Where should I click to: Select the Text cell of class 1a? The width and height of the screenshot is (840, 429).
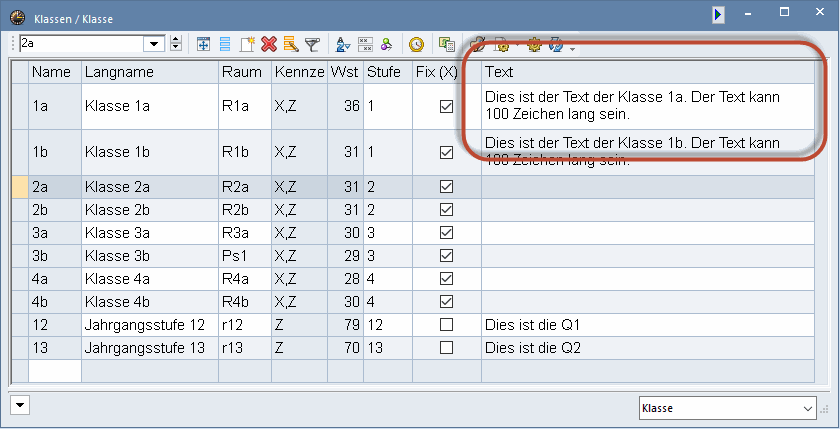tap(648, 107)
